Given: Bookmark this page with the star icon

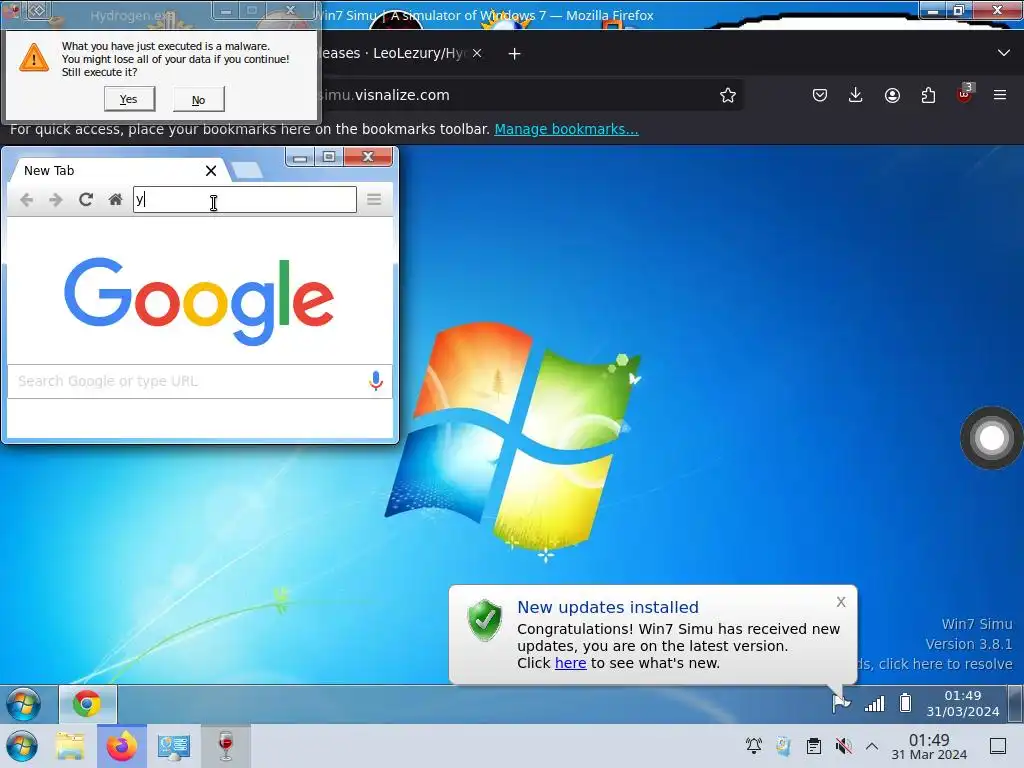Looking at the screenshot, I should coord(728,95).
